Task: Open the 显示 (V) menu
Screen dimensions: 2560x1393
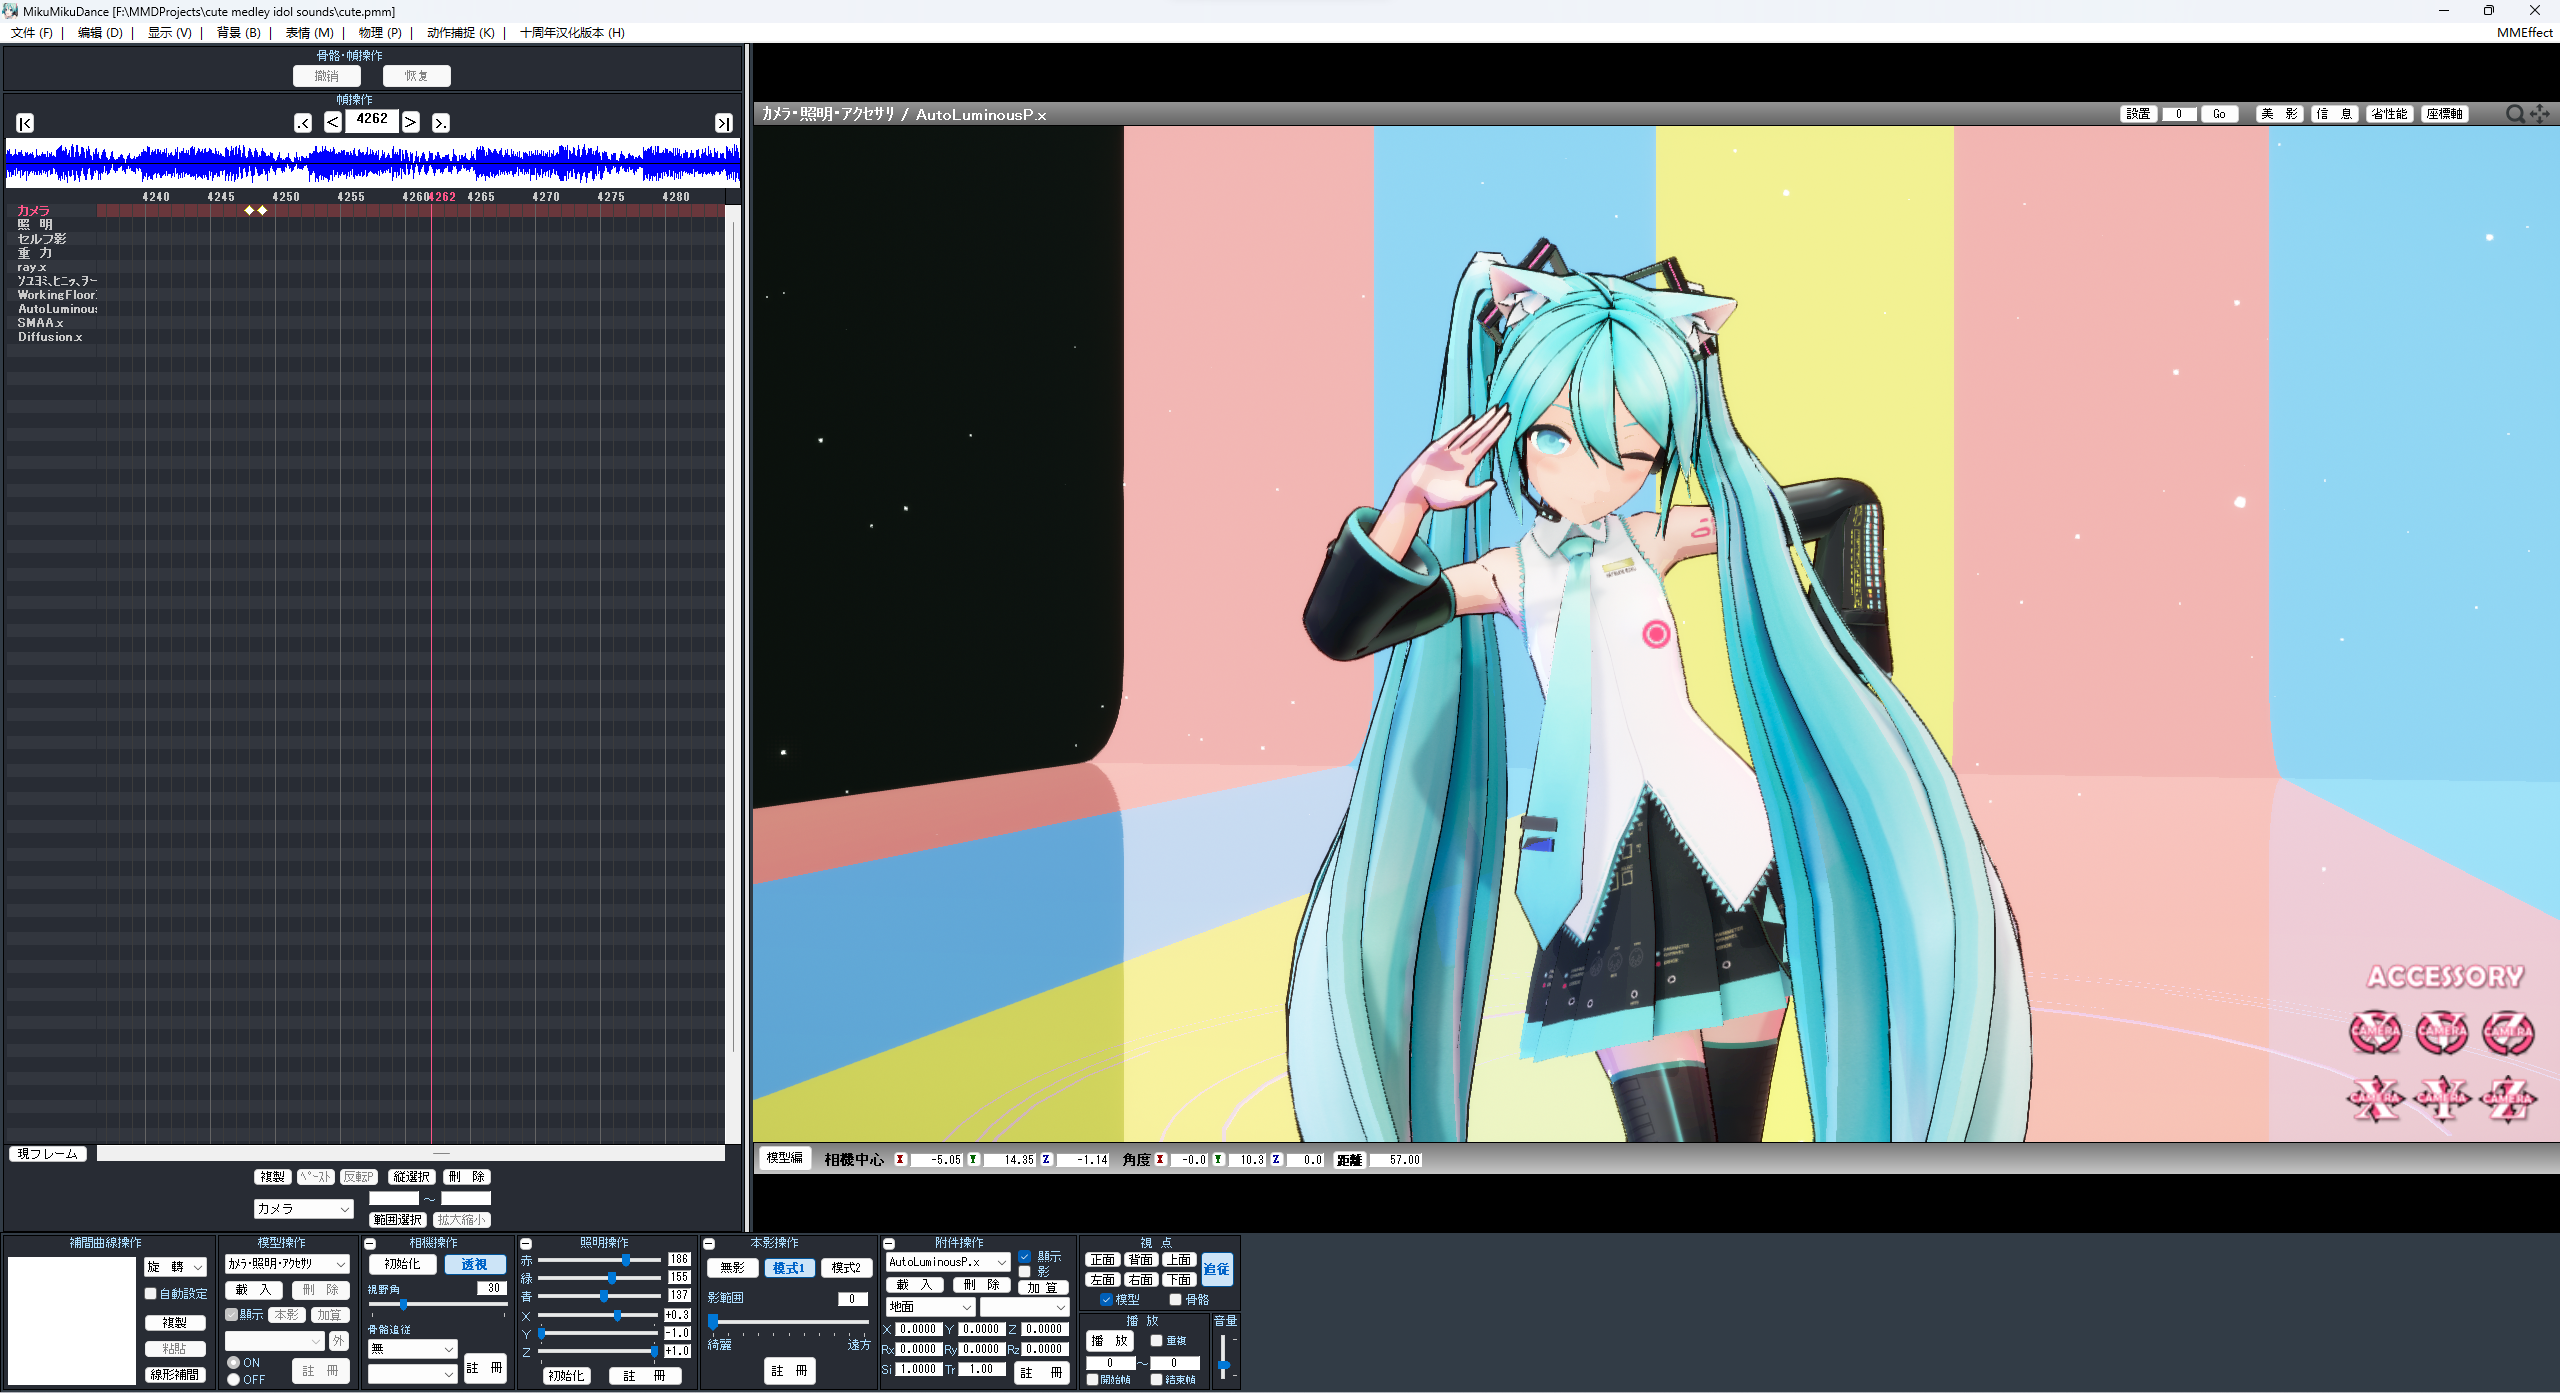Action: 169,32
